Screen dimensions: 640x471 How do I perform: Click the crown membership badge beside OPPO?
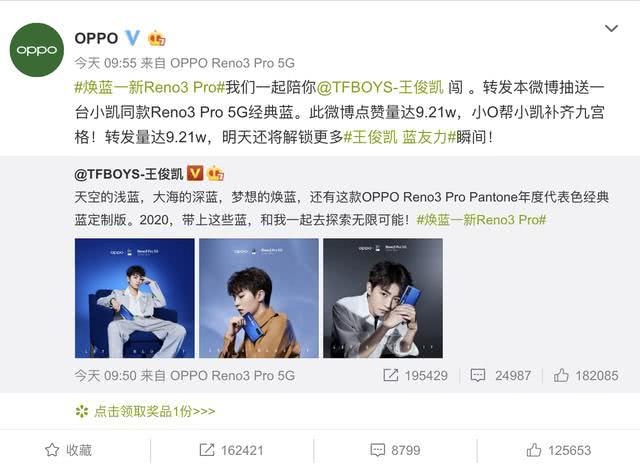click(157, 38)
